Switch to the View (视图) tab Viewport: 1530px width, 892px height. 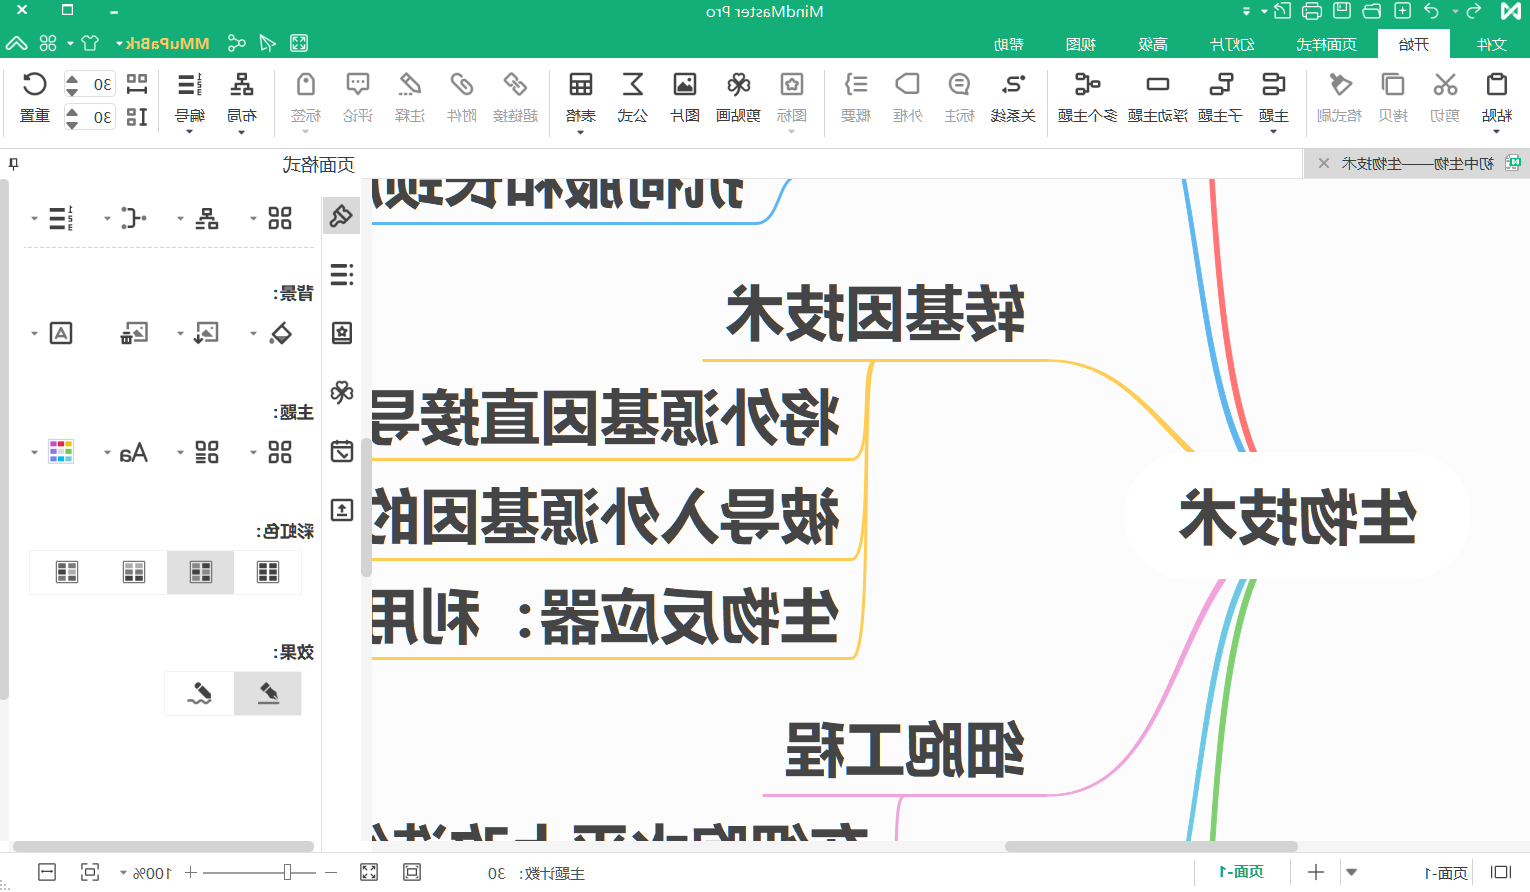tap(1080, 44)
